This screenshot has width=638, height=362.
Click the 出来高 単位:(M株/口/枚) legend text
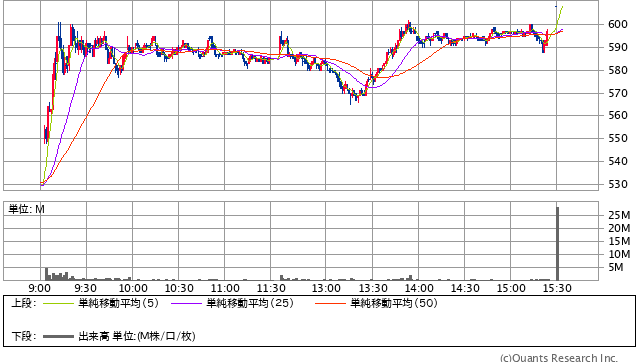pos(137,336)
